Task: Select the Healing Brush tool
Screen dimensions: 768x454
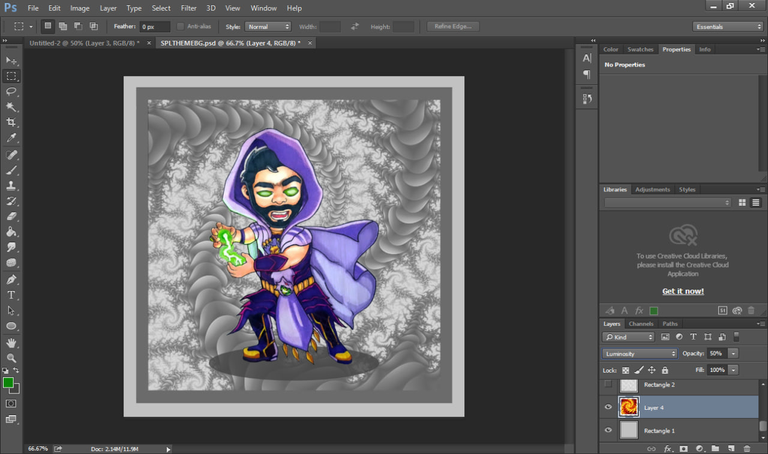Action: pos(11,155)
